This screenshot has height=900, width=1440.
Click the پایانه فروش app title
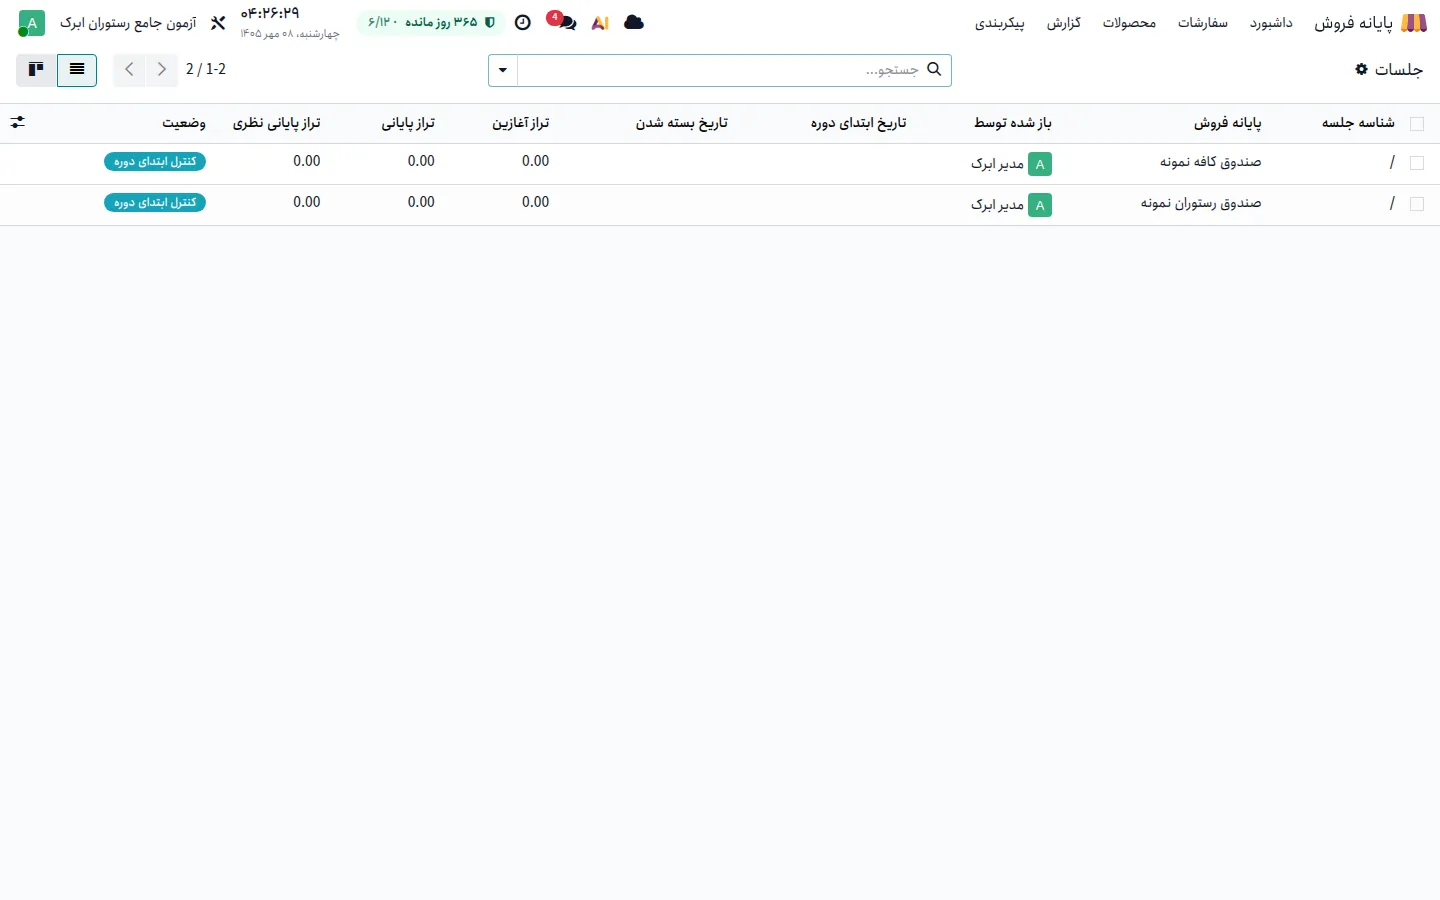click(1353, 23)
